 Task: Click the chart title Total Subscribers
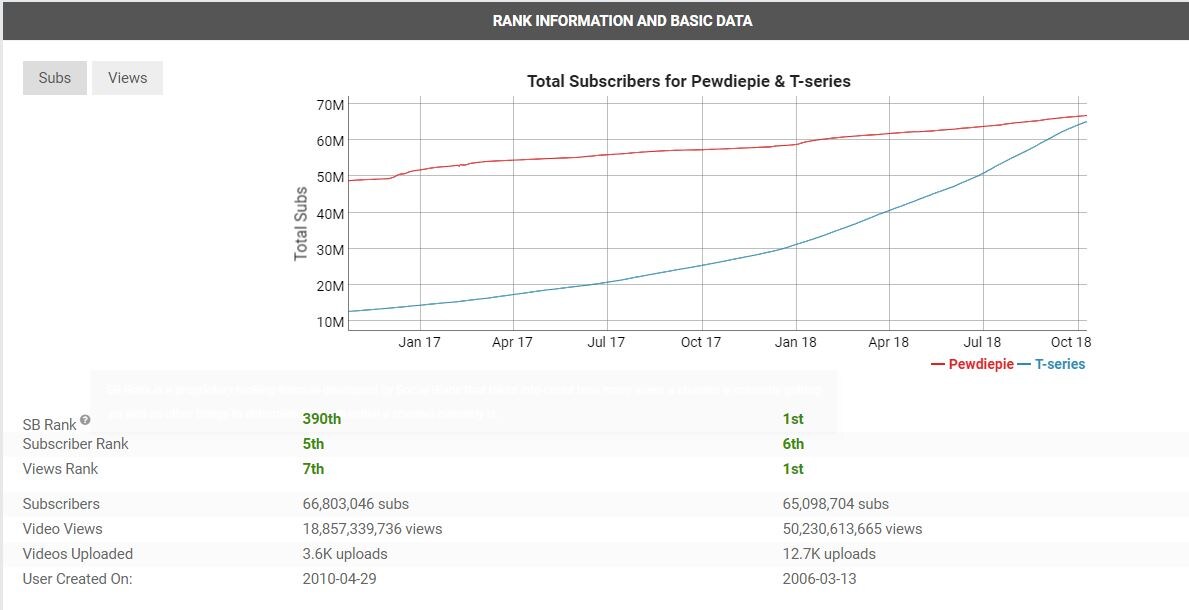689,81
